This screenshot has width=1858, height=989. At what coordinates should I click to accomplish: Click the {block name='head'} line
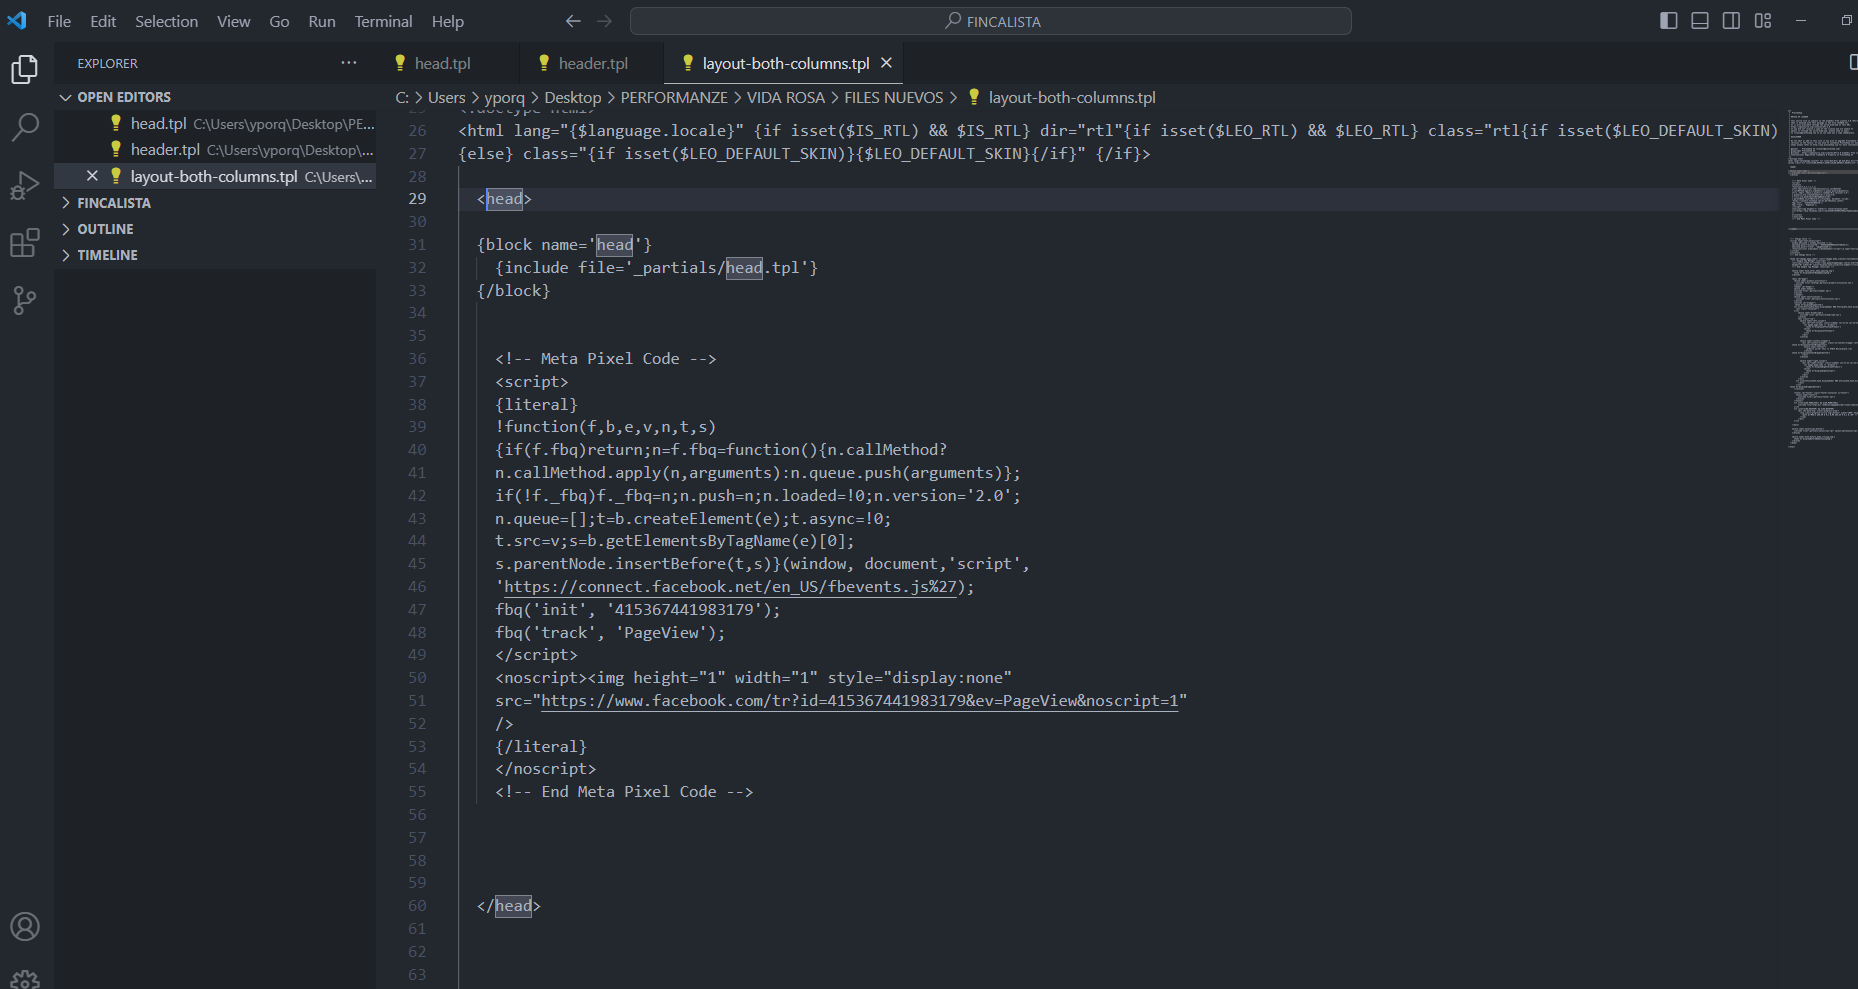[x=564, y=245]
